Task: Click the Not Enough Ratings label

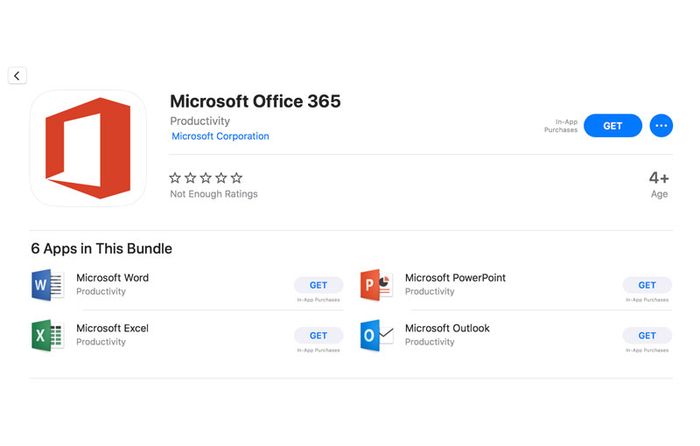Action: coord(214,194)
